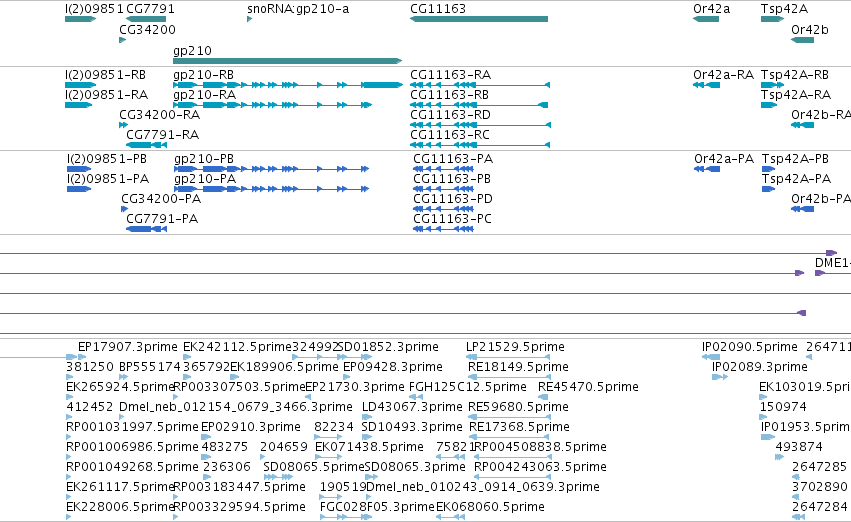Image resolution: width=851 pixels, height=522 pixels.
Task: Open EST EP02910.3prime
Action: click(251, 427)
